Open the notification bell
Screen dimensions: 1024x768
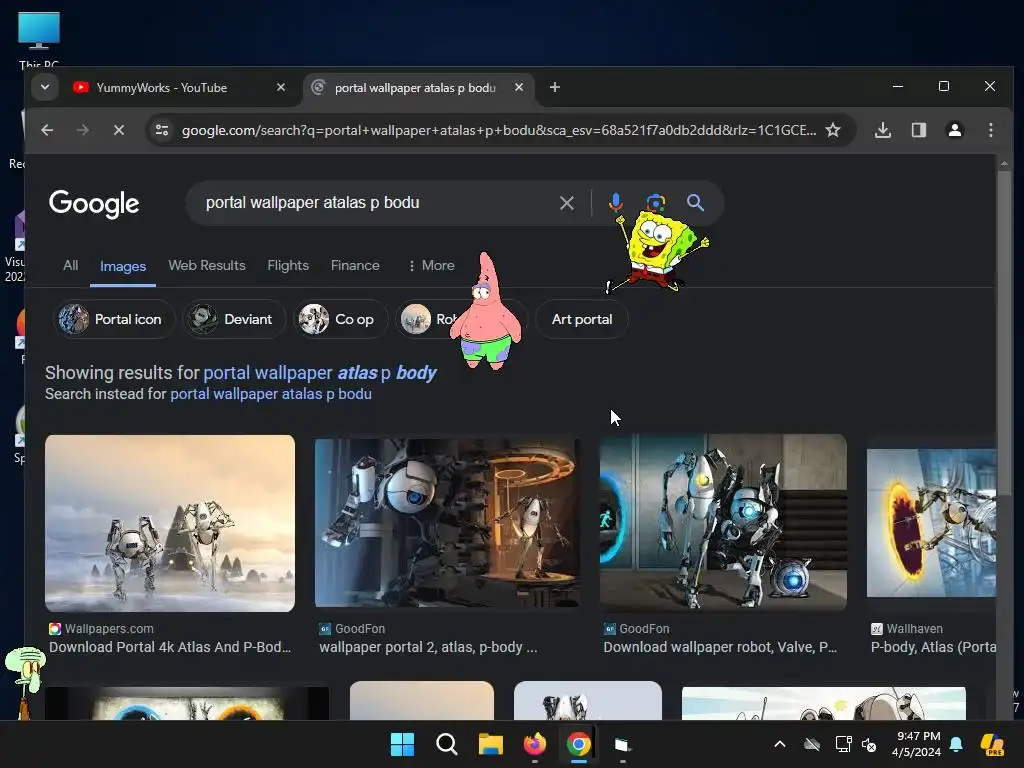(956, 744)
